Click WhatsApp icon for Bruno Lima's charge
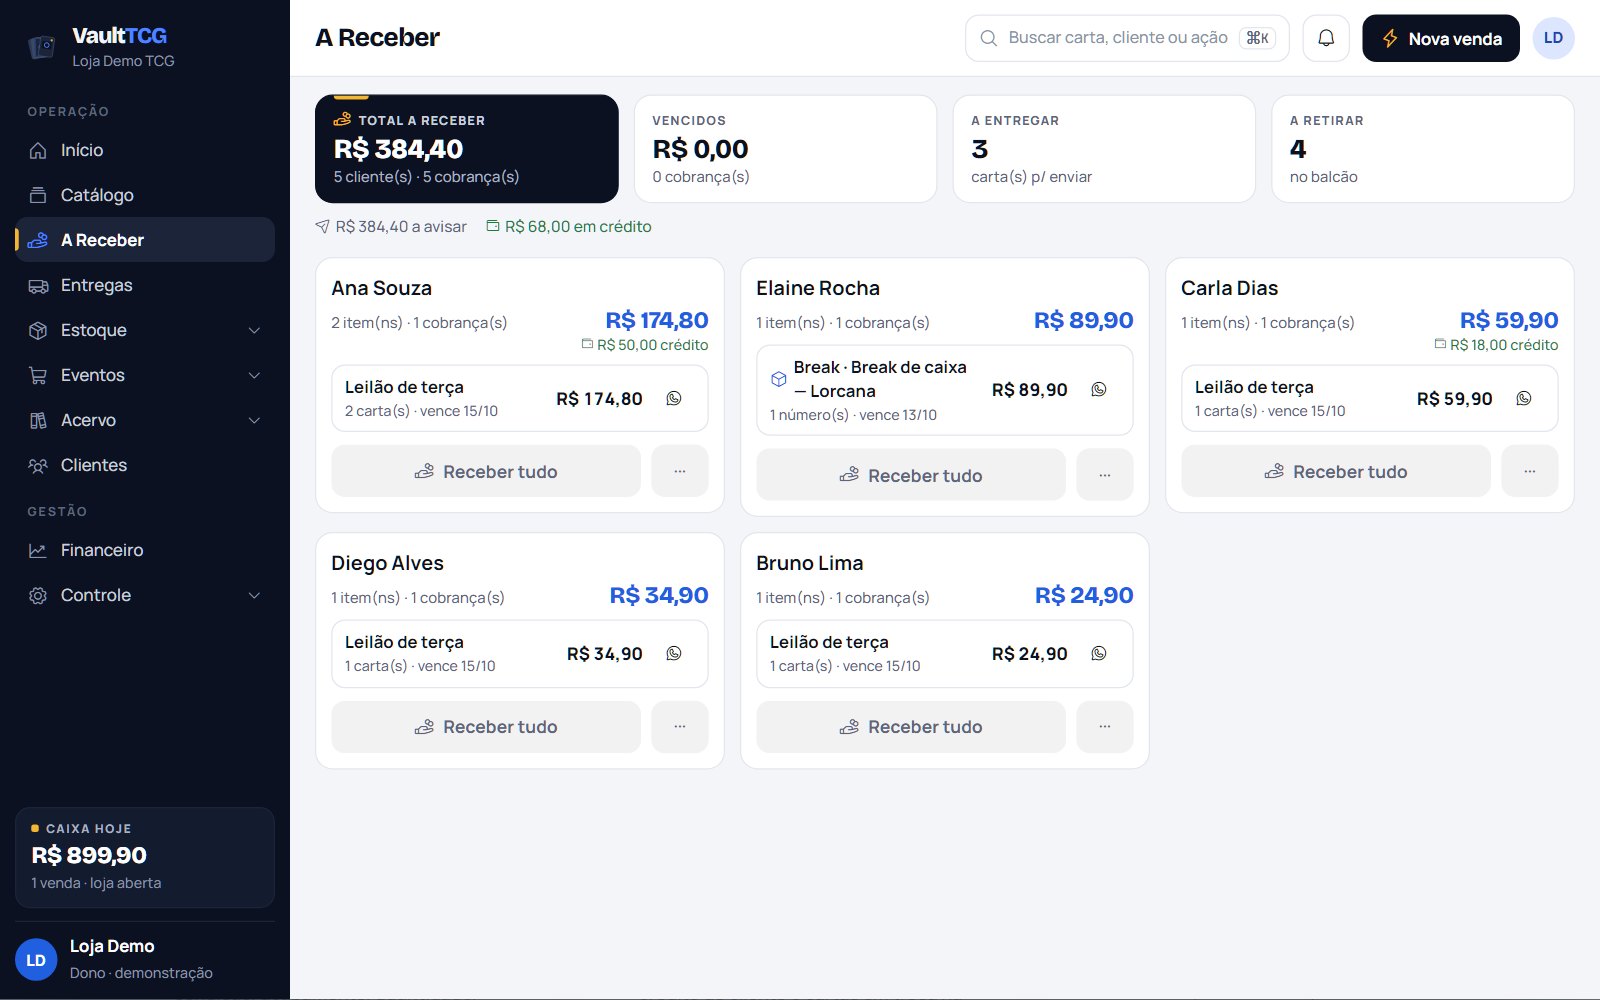Screen dimensions: 1600x1000 click(x=1099, y=653)
